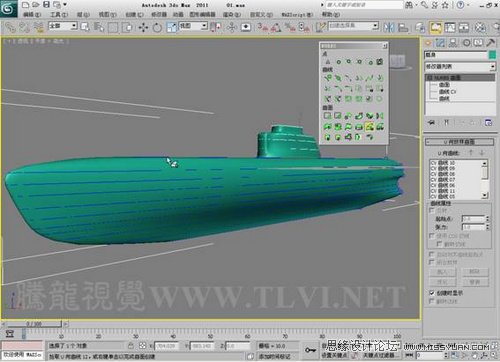
Task: Activate the Select Object tool
Action: pyautogui.click(x=85, y=27)
